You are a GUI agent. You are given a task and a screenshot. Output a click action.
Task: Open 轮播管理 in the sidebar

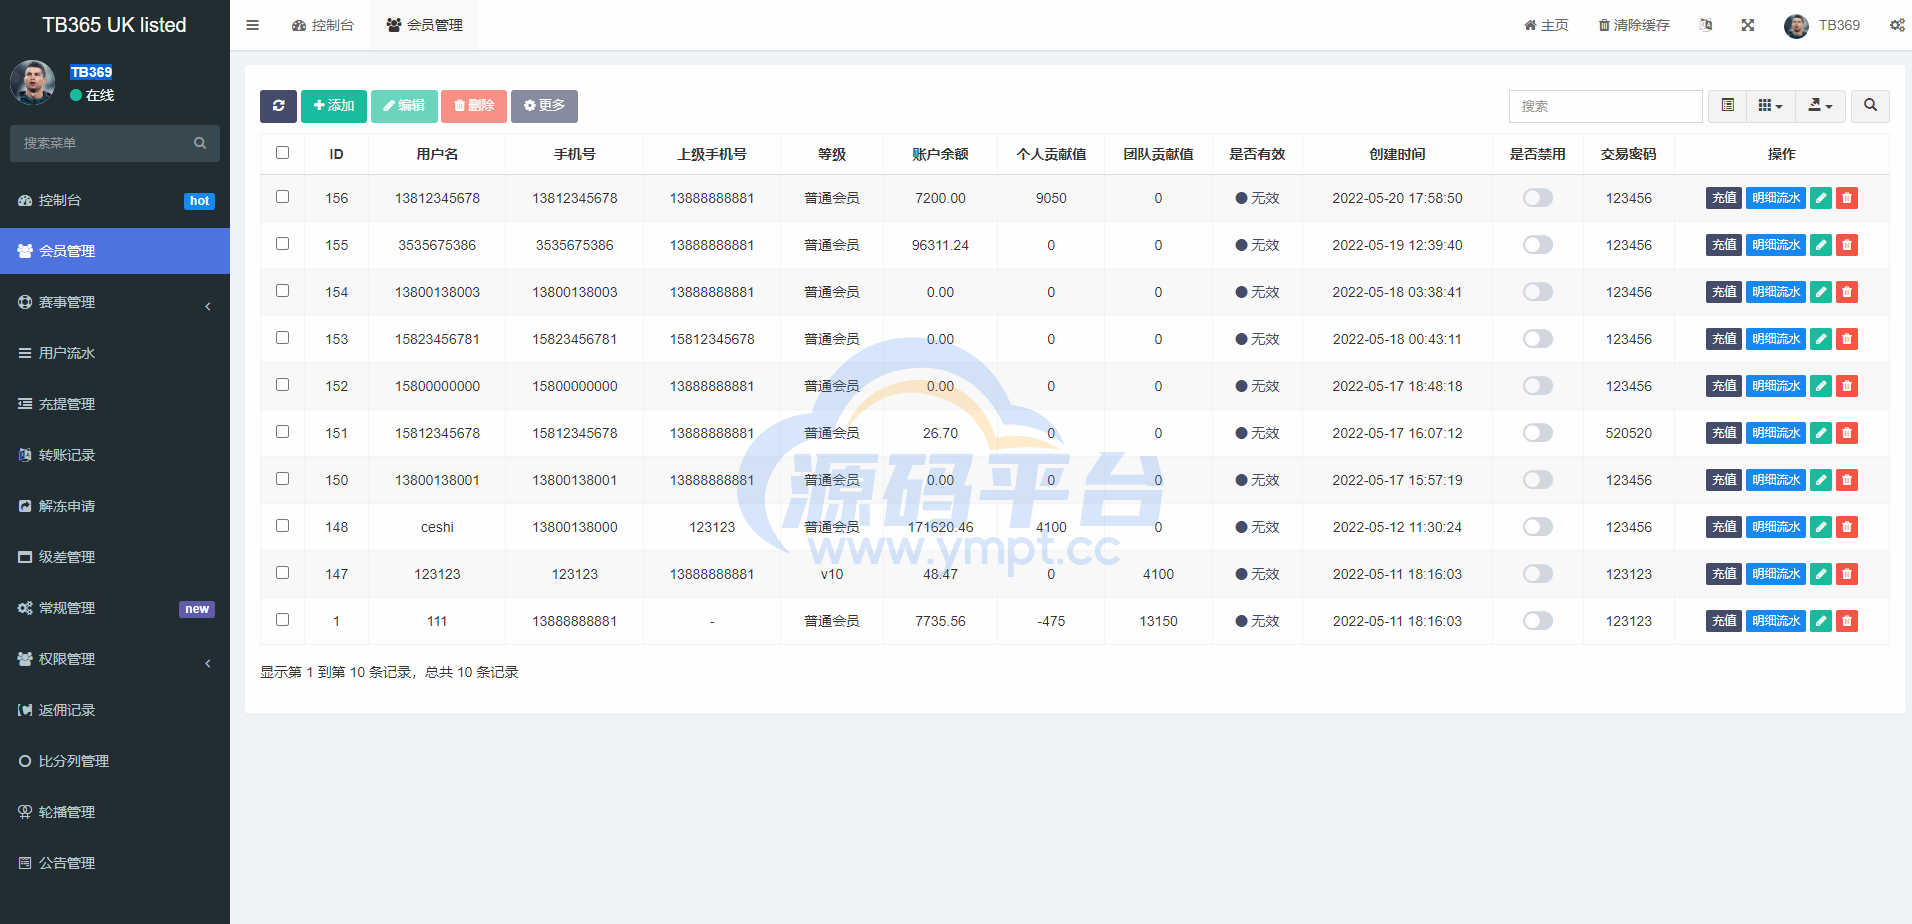point(115,812)
